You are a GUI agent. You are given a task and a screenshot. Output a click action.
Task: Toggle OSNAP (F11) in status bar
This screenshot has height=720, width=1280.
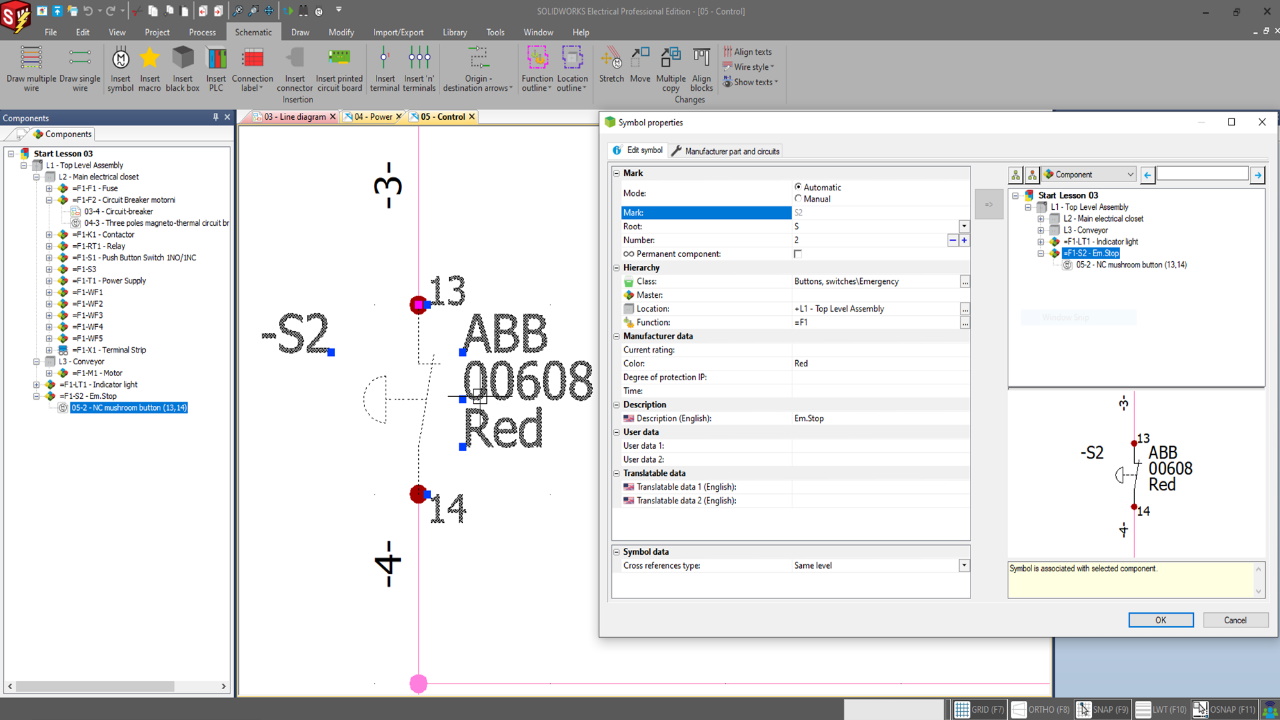click(1225, 709)
